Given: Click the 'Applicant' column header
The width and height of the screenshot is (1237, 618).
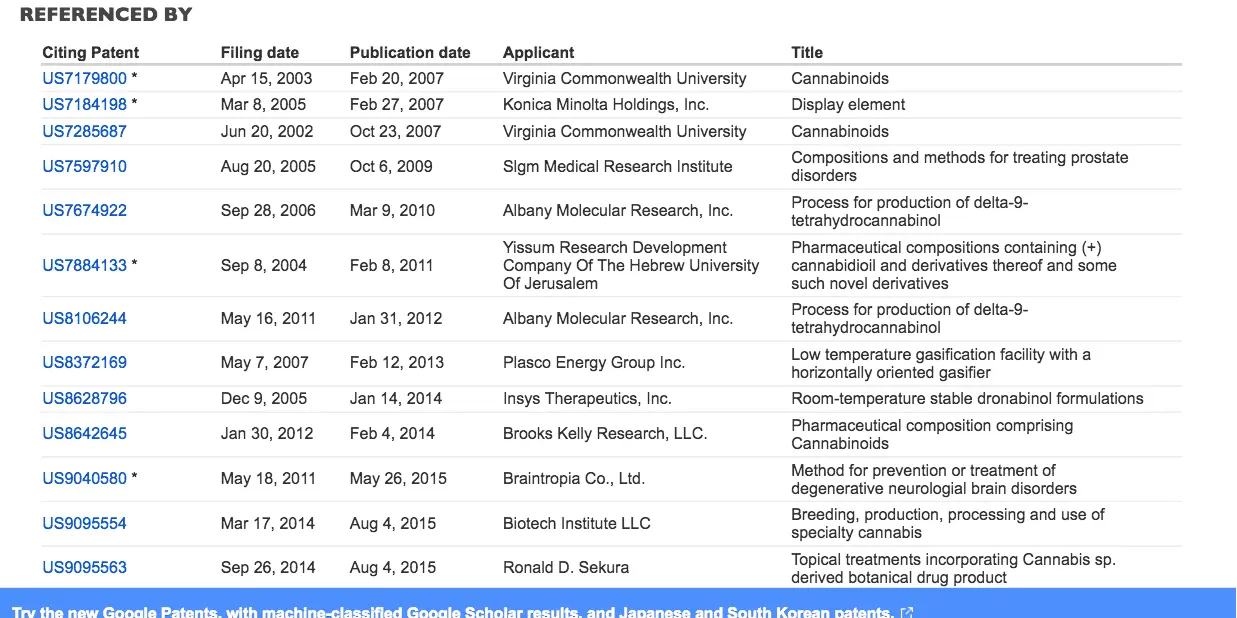Looking at the screenshot, I should tap(538, 52).
